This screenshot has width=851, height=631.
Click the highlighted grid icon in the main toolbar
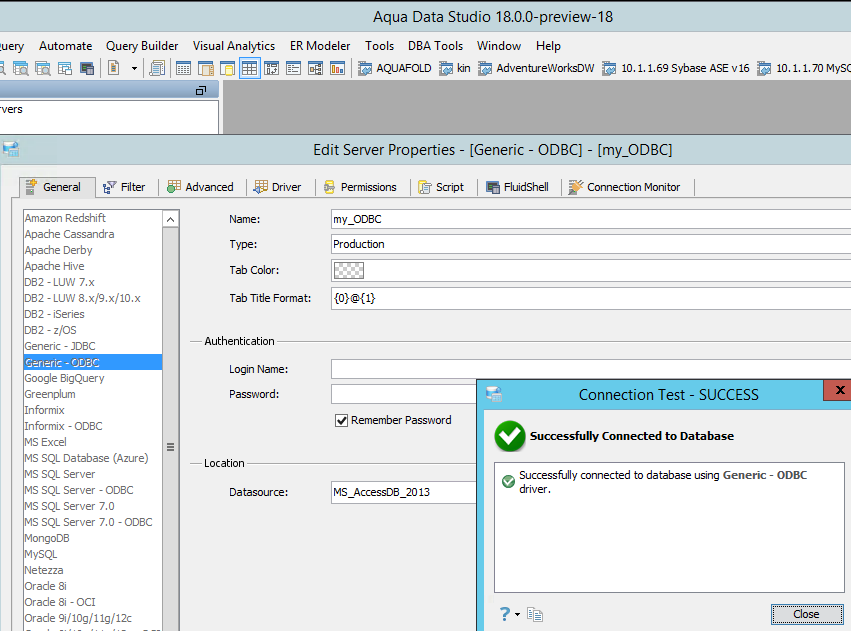[x=249, y=68]
